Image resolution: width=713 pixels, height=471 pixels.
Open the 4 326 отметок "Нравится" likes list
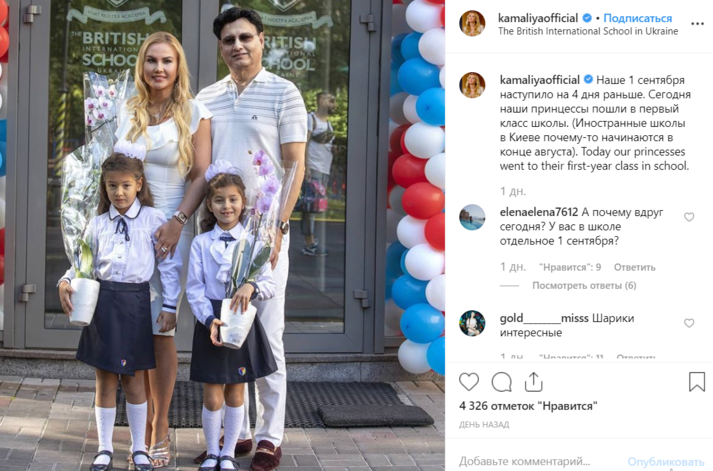point(528,406)
